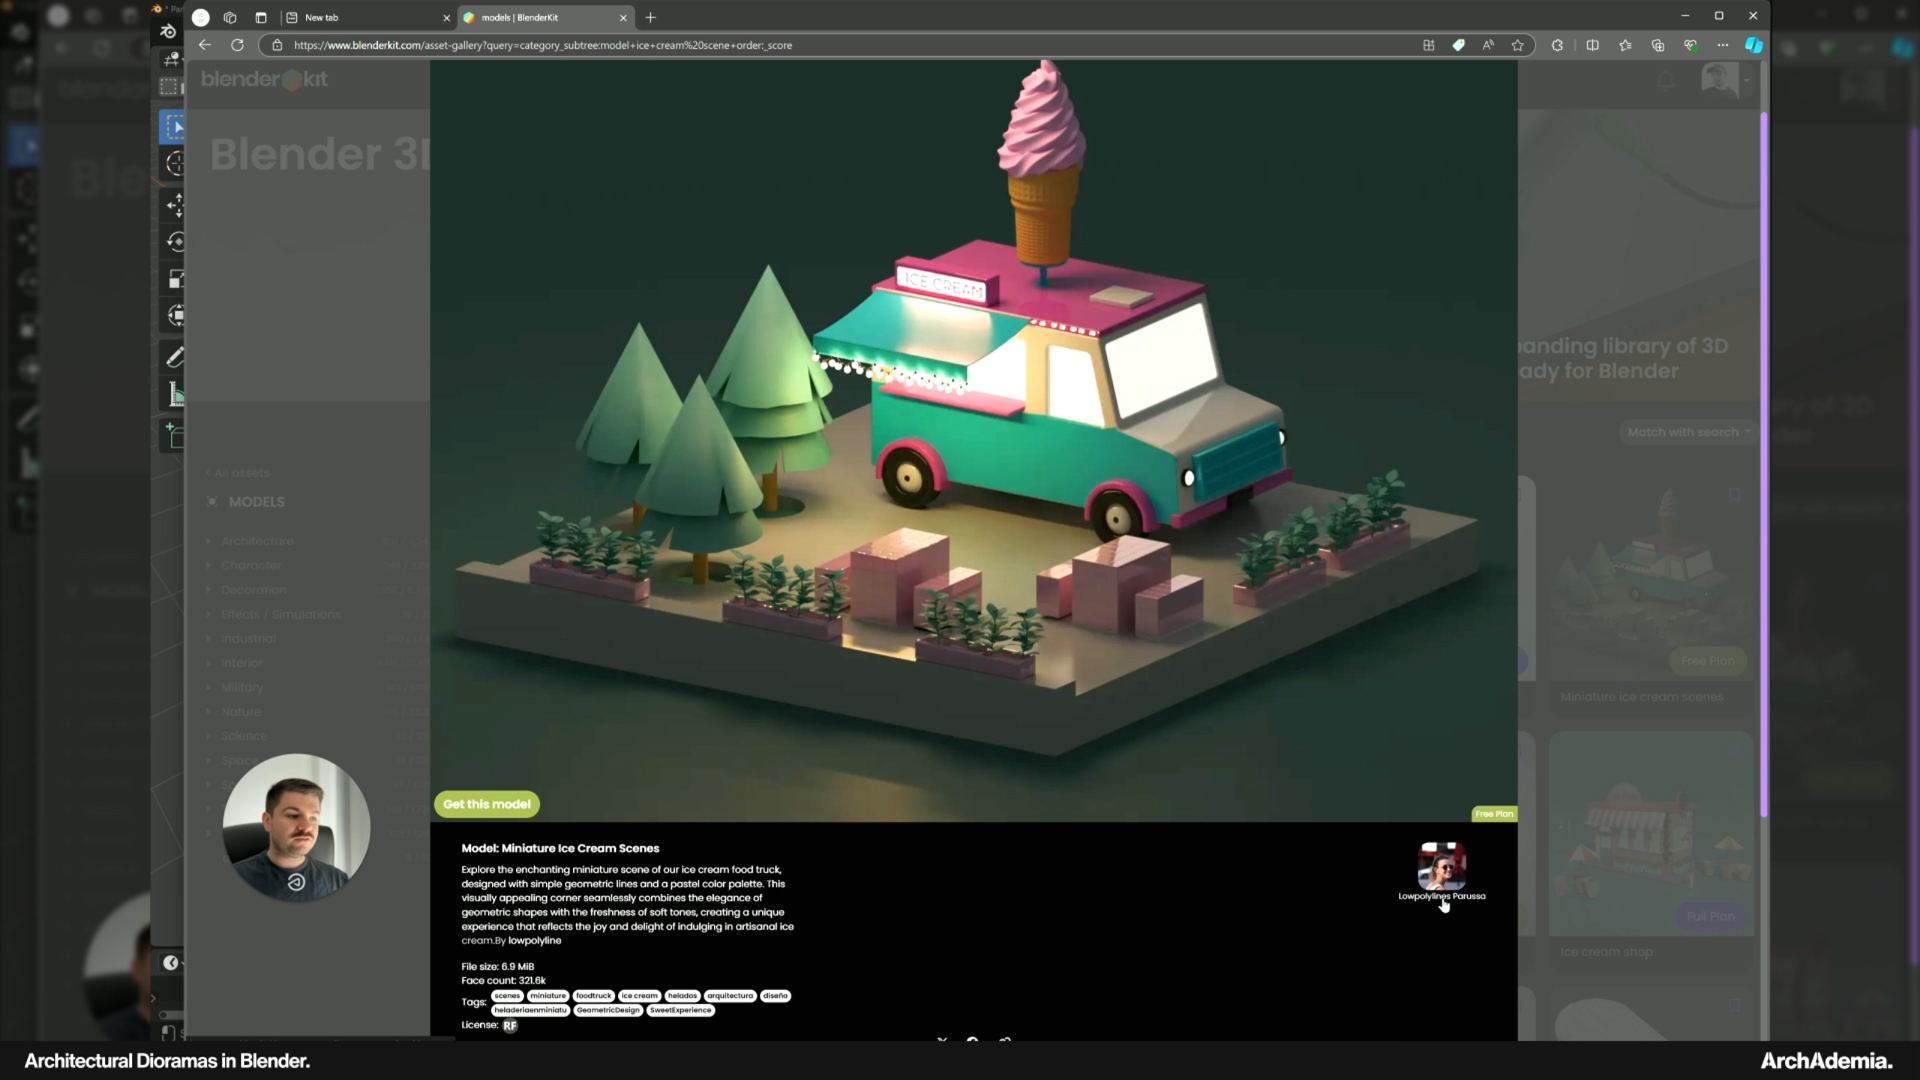Click the Get this model button

487,804
